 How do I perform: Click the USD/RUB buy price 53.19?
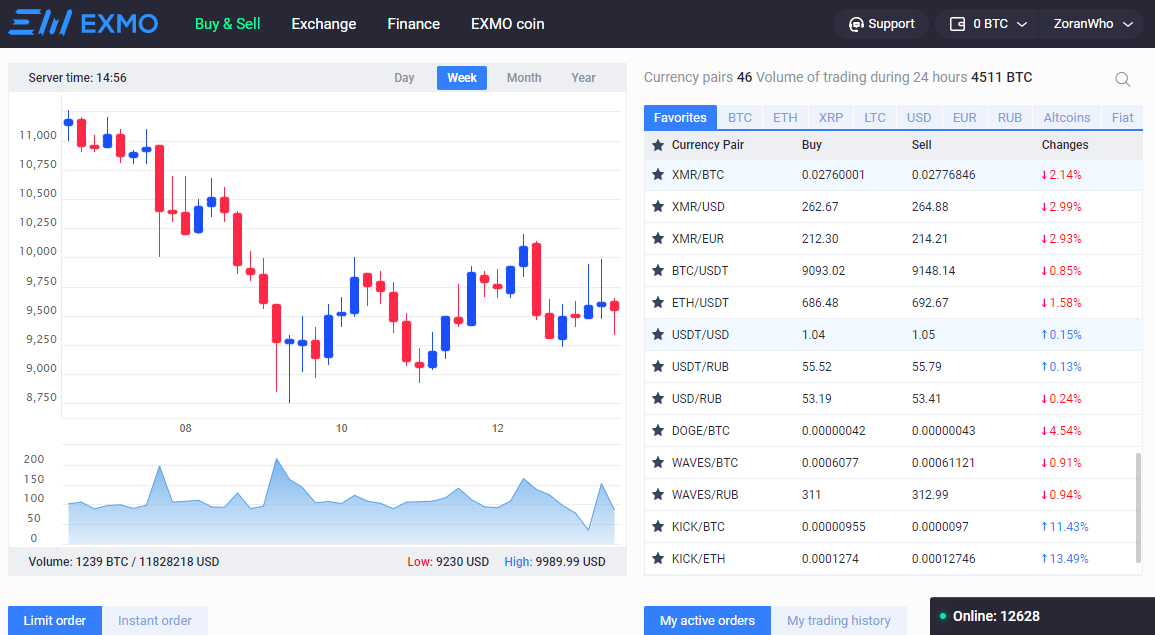point(816,399)
